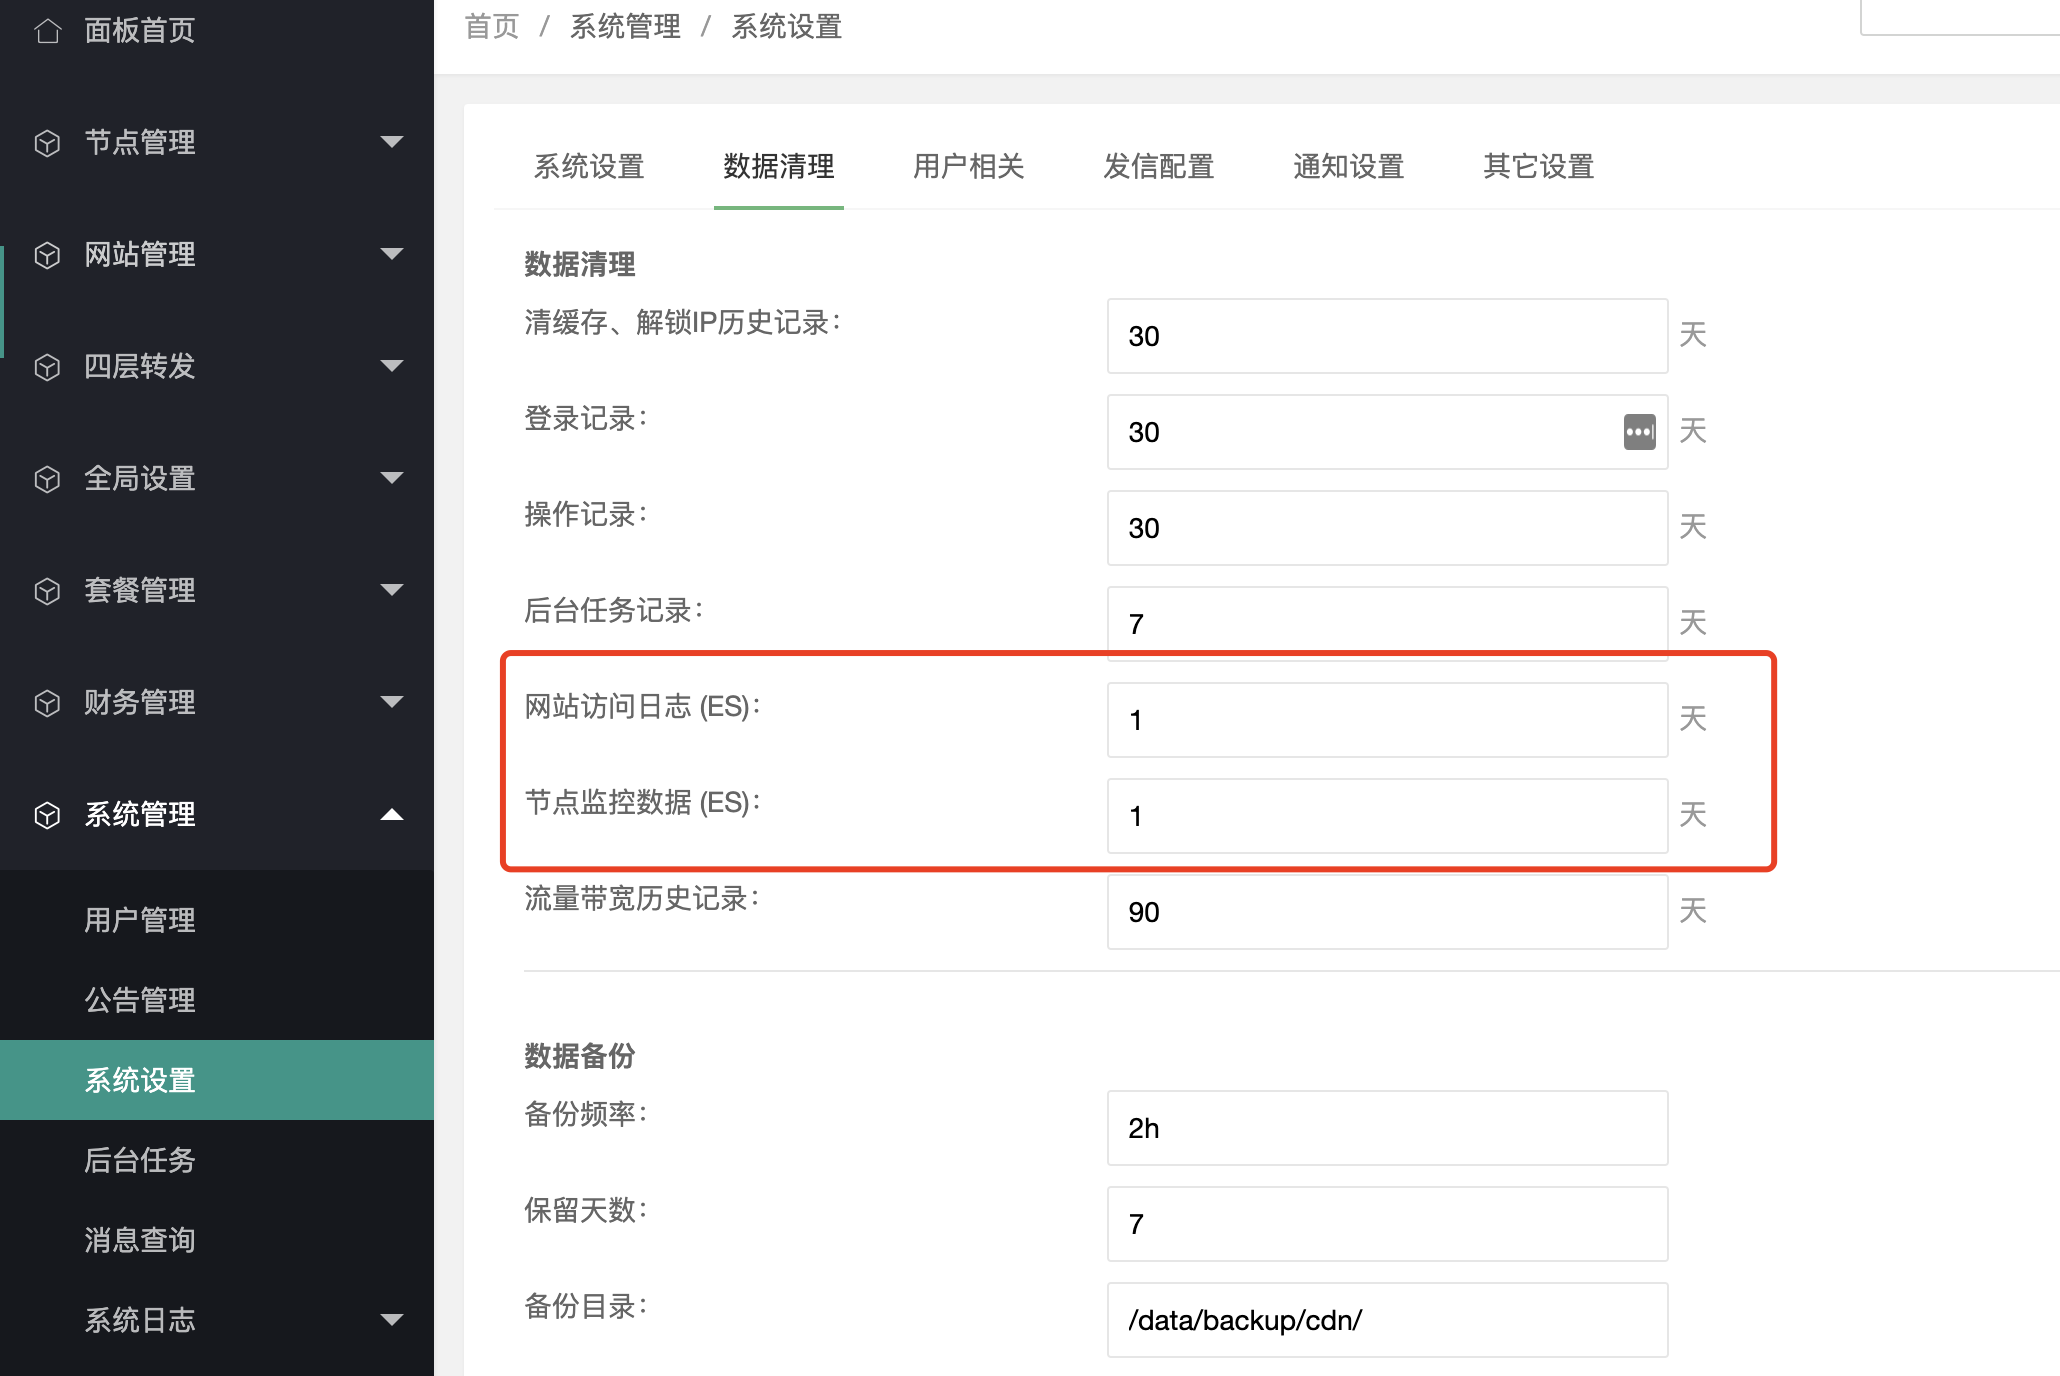Screen dimensions: 2060x1376
Task: Collapse the 系统管理 menu arrow
Action: (392, 815)
